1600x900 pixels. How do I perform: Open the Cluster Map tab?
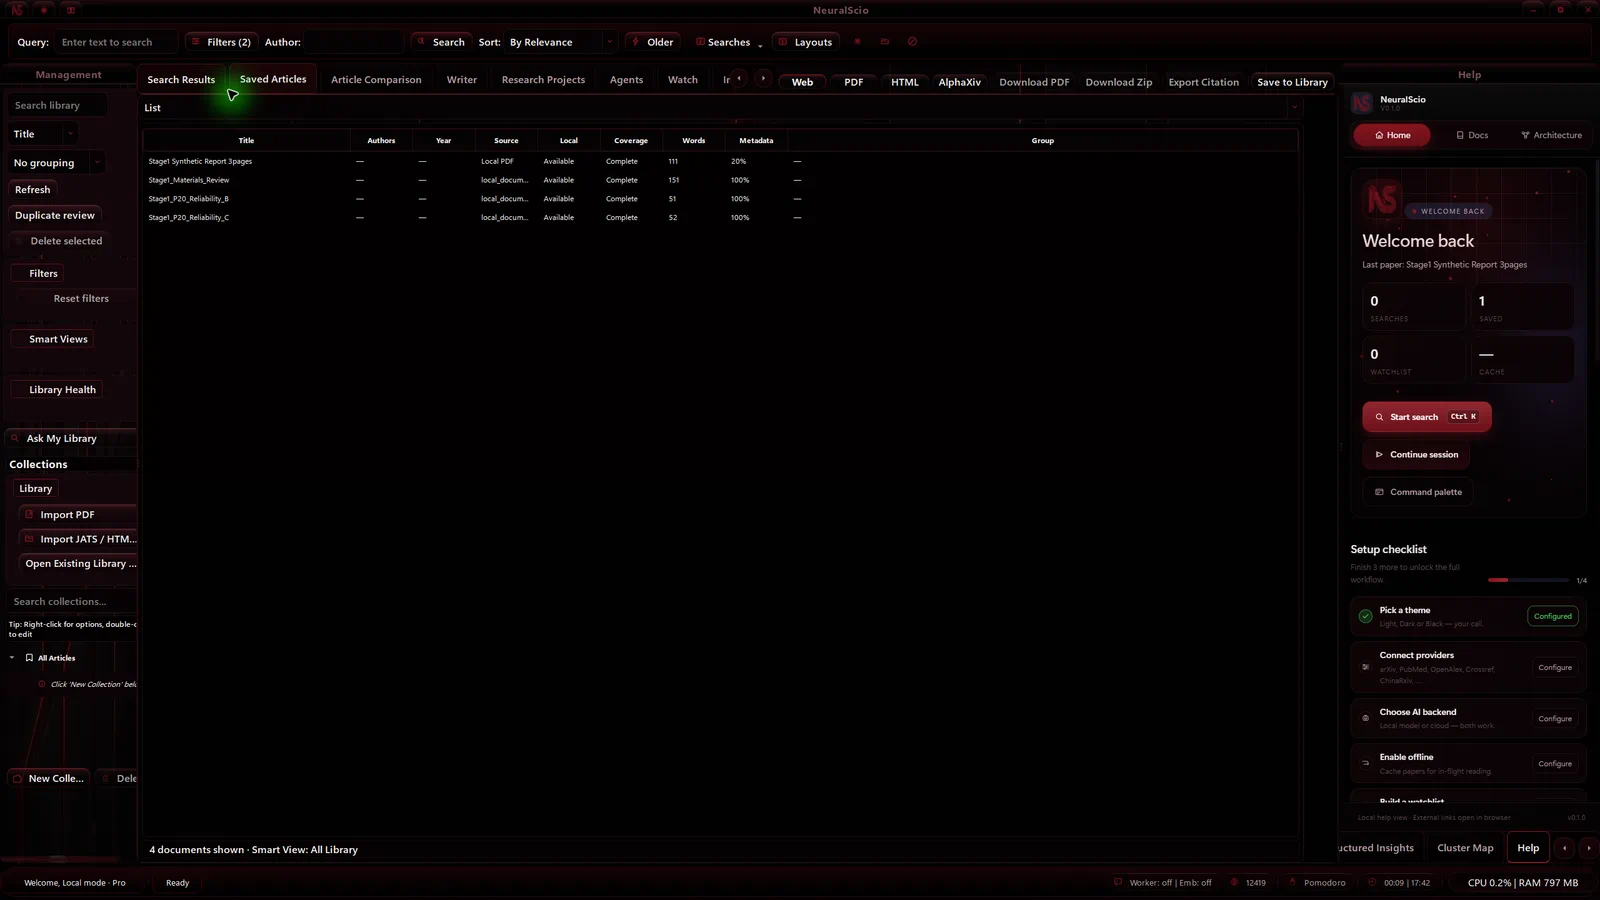(x=1465, y=848)
